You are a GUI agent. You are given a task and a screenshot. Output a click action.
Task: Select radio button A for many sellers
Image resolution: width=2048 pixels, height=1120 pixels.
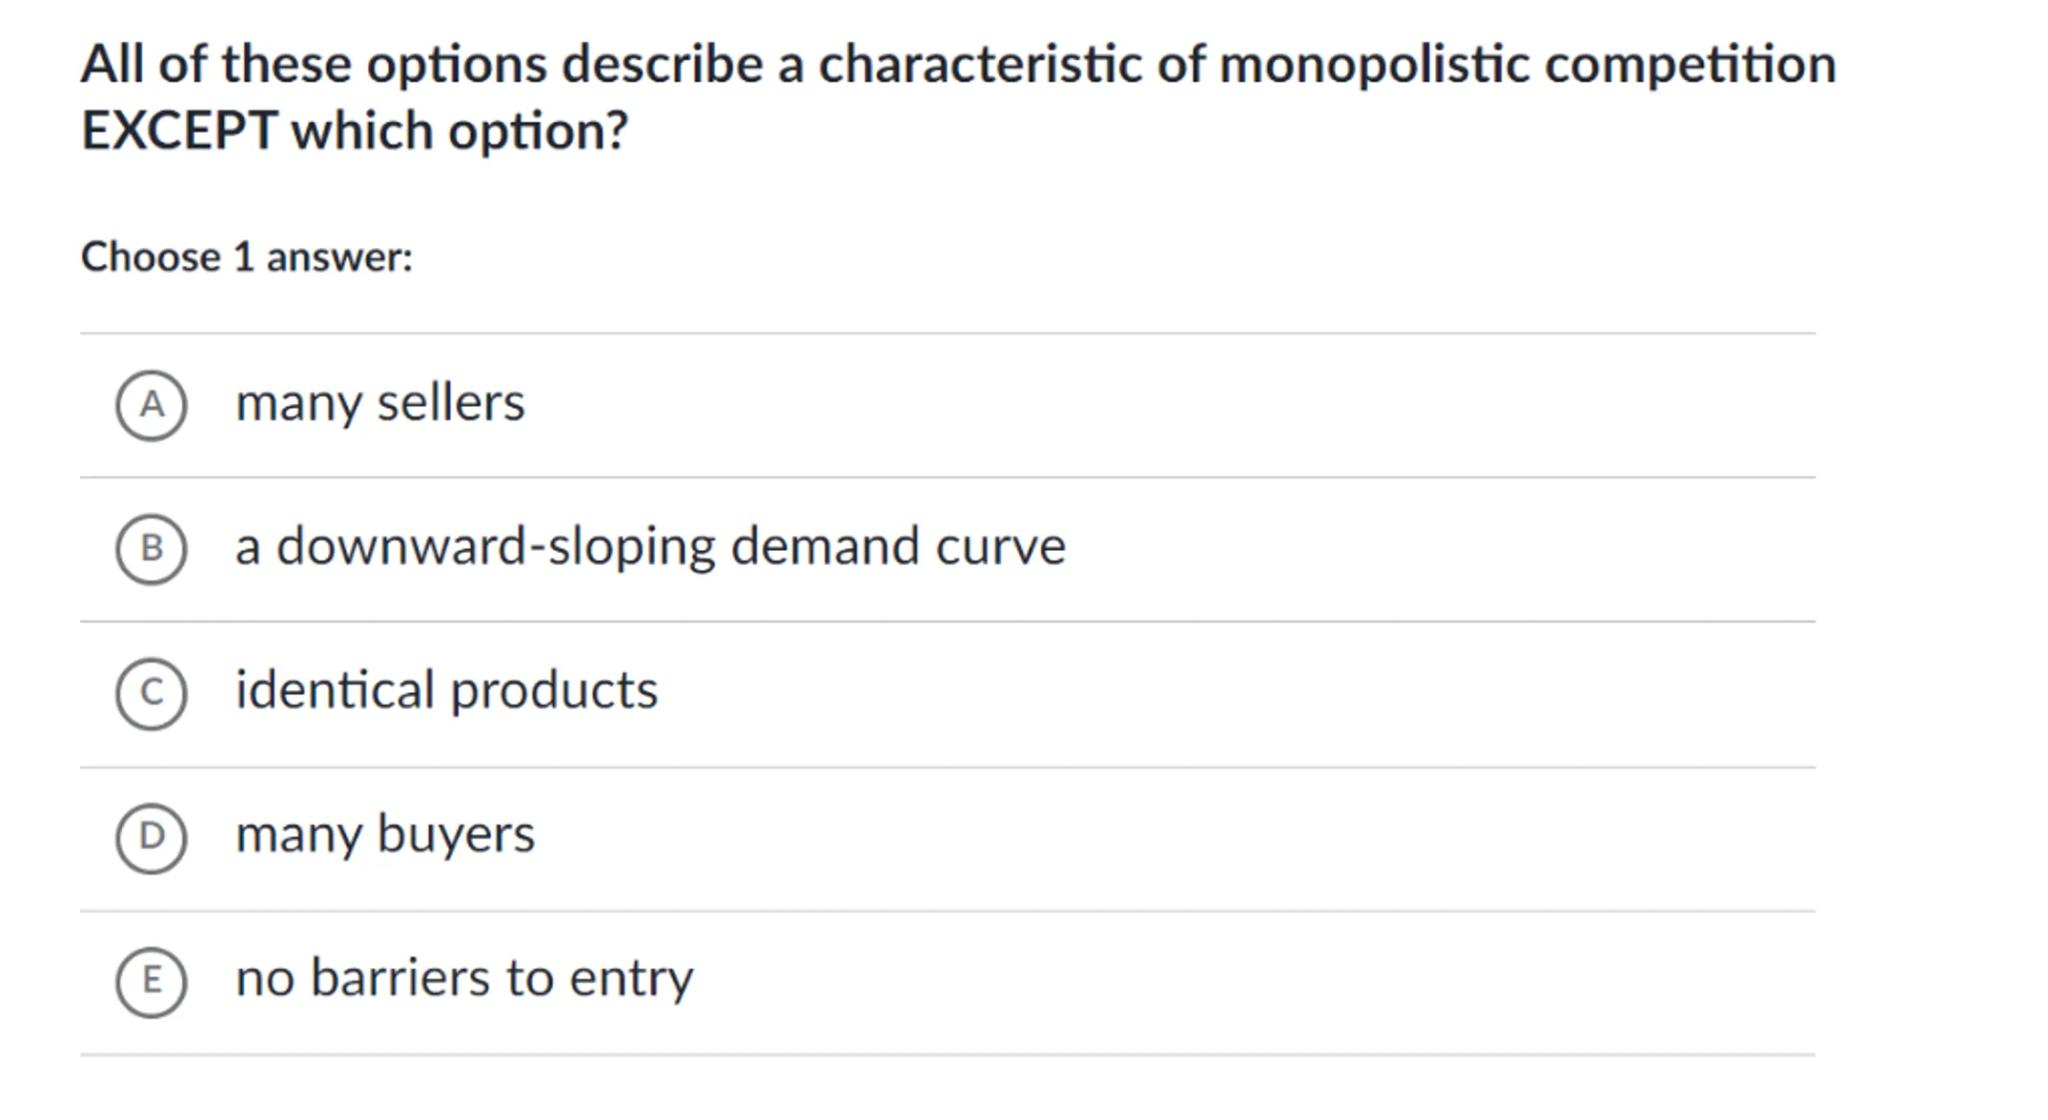(x=151, y=405)
